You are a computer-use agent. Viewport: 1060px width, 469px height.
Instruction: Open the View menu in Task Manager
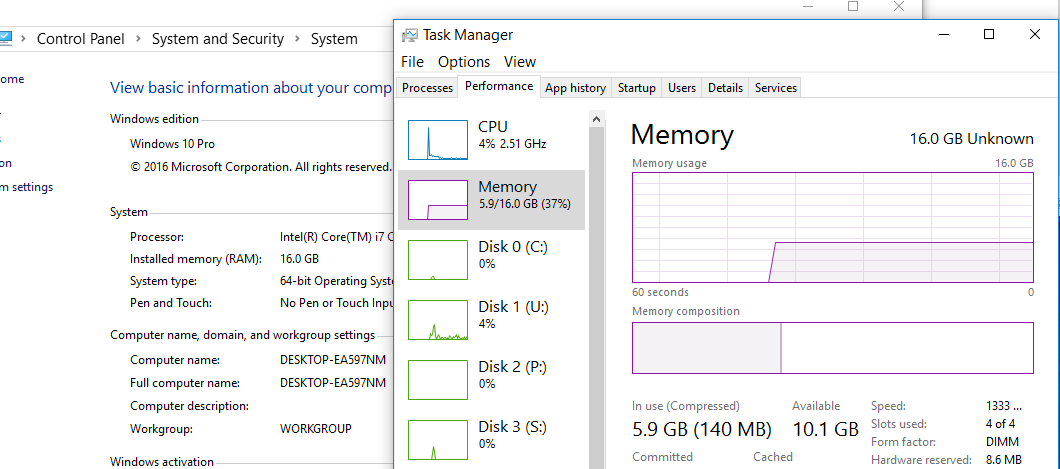coord(520,61)
